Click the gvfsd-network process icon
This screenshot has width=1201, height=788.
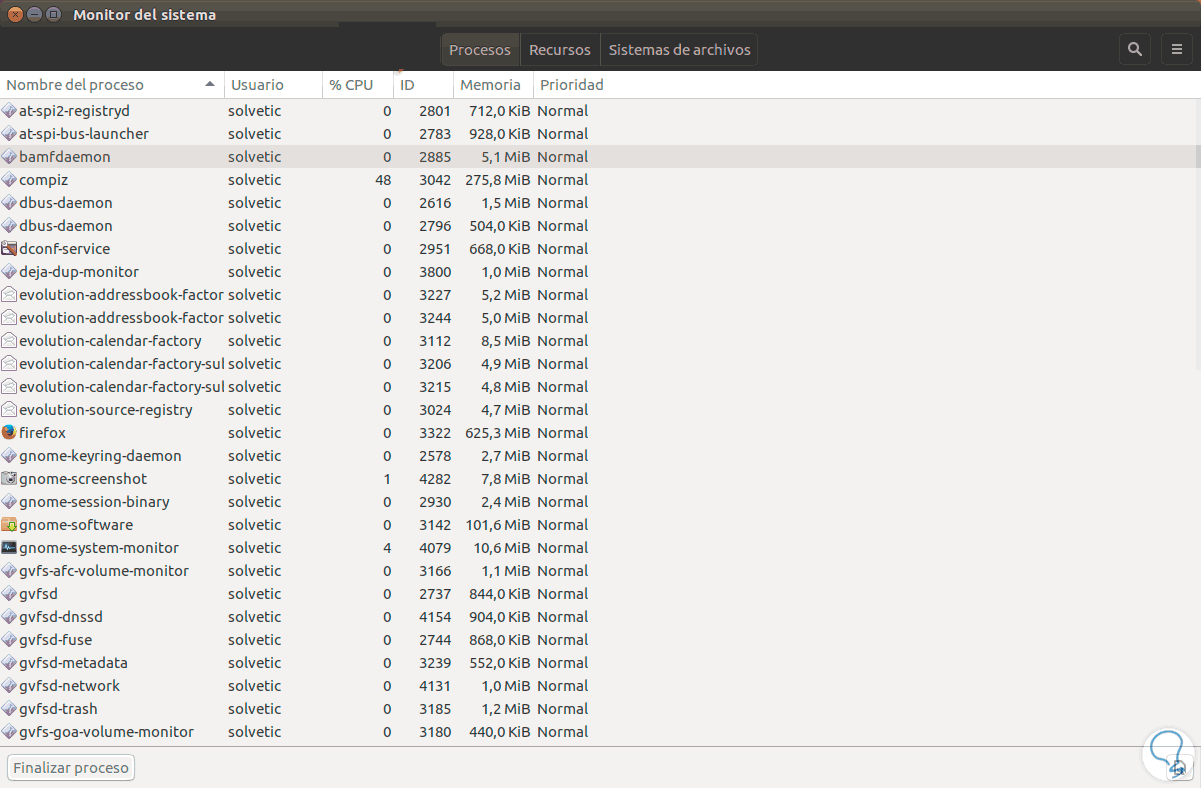pos(9,686)
